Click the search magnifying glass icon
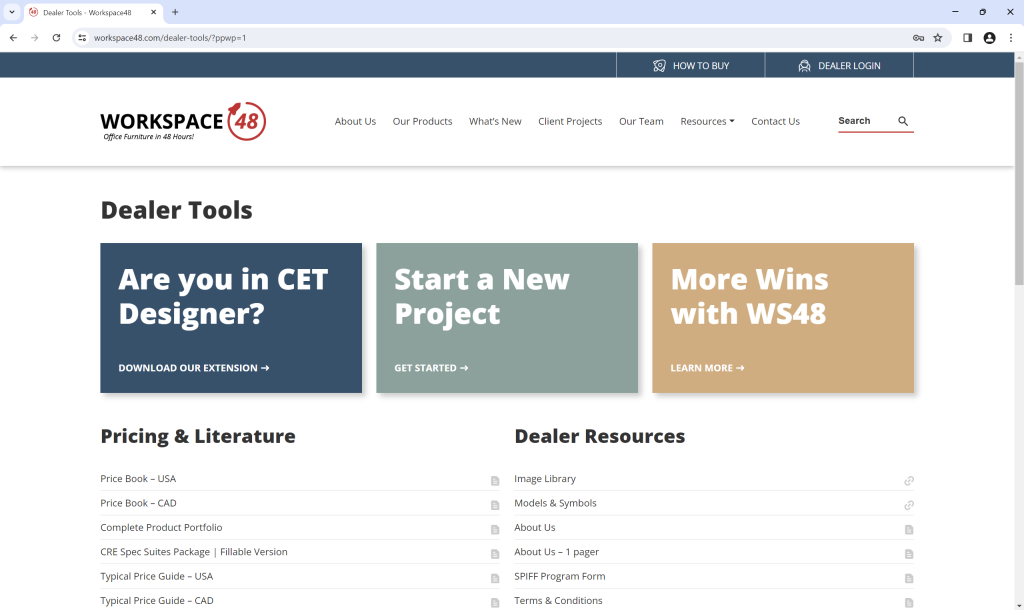This screenshot has height=610, width=1024. (902, 120)
